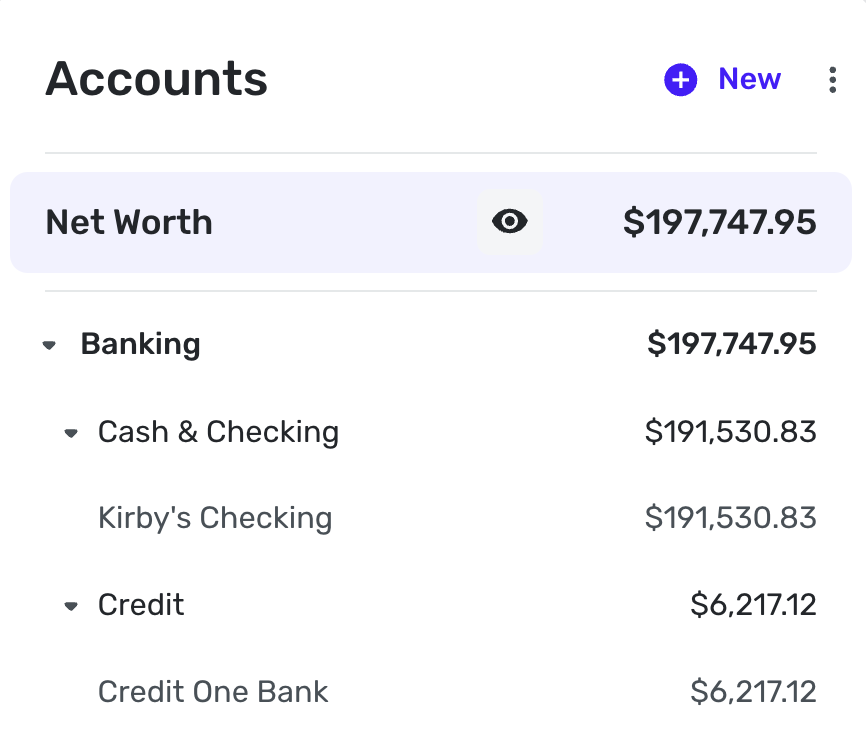
Task: Open the three-dot more options menu
Action: point(832,80)
